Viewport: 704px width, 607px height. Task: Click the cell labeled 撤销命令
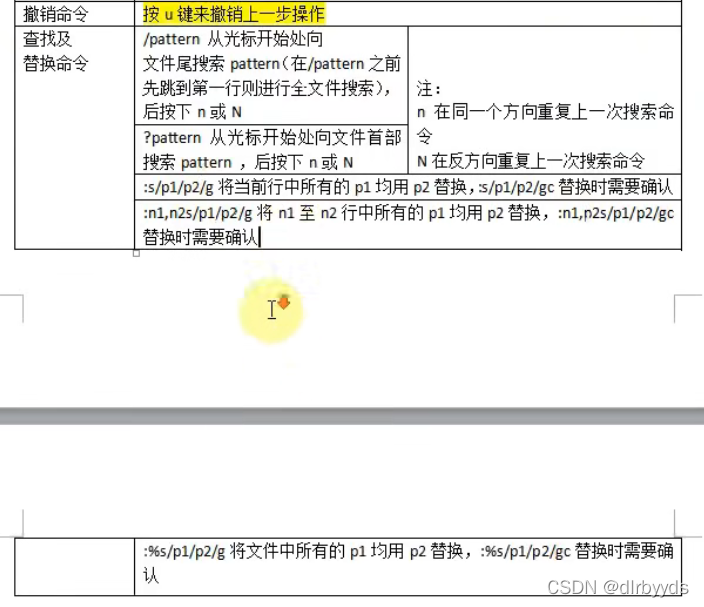(x=75, y=14)
